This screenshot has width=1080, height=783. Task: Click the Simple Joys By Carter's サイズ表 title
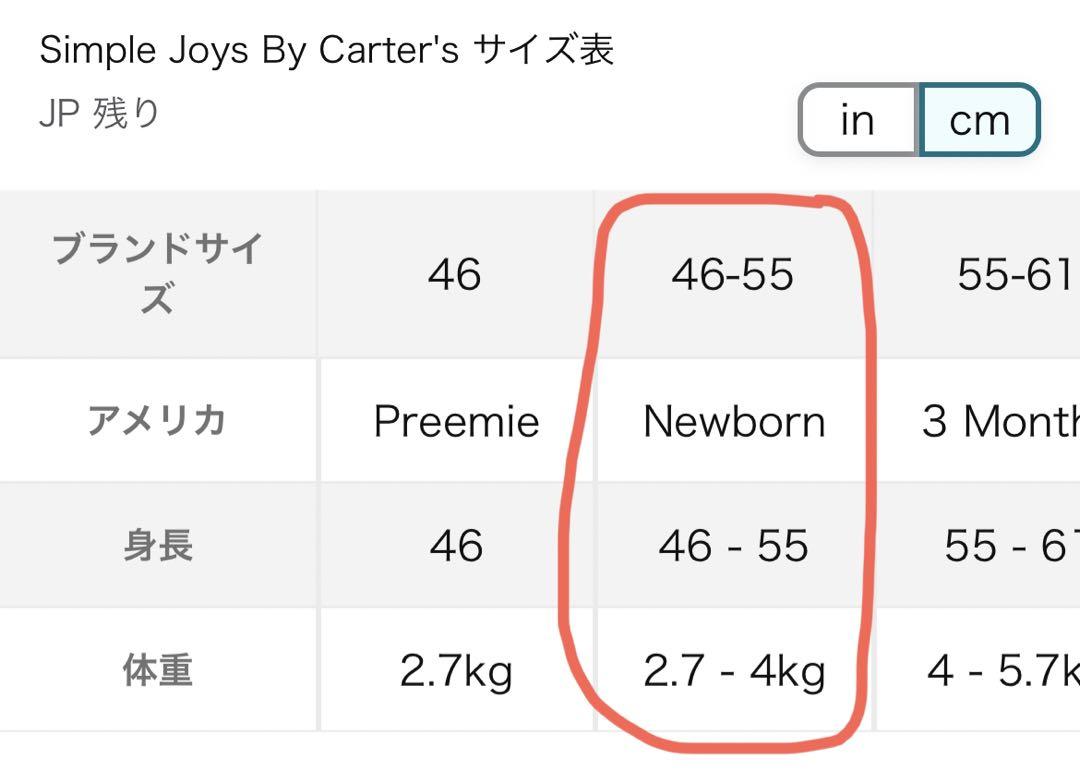tap(326, 50)
